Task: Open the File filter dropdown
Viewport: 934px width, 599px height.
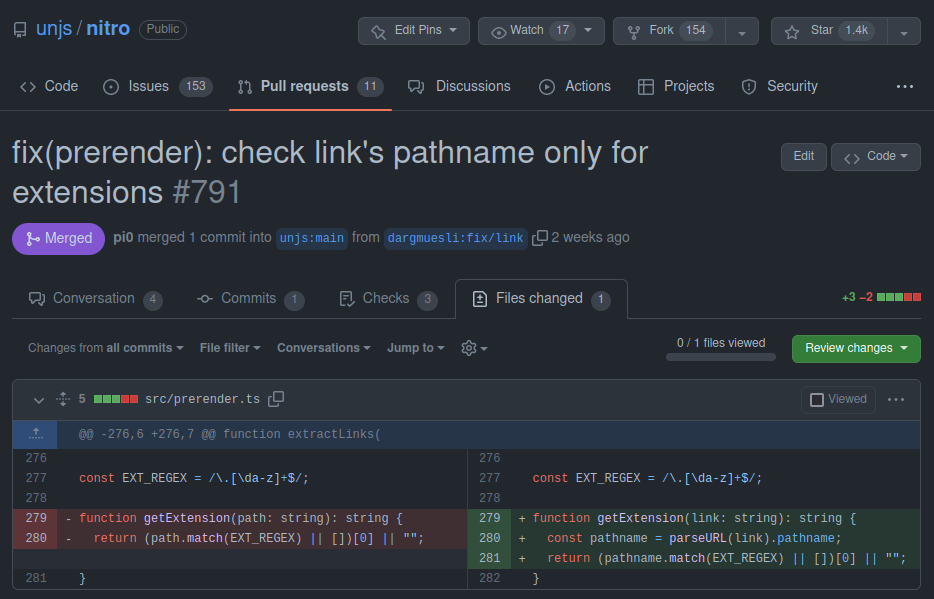Action: [x=230, y=348]
